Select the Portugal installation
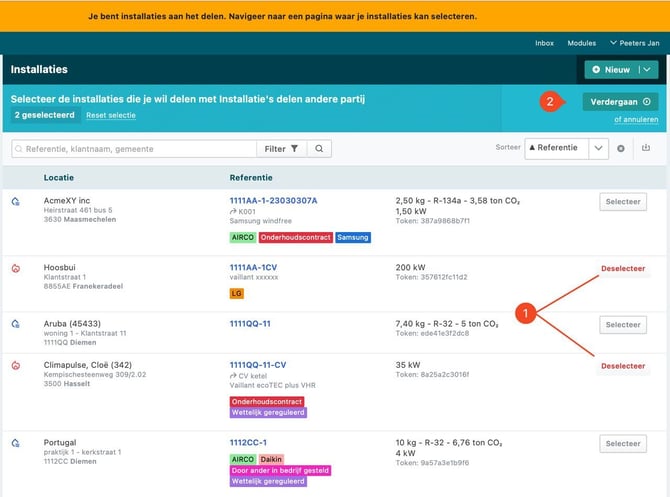The image size is (670, 497). point(623,444)
